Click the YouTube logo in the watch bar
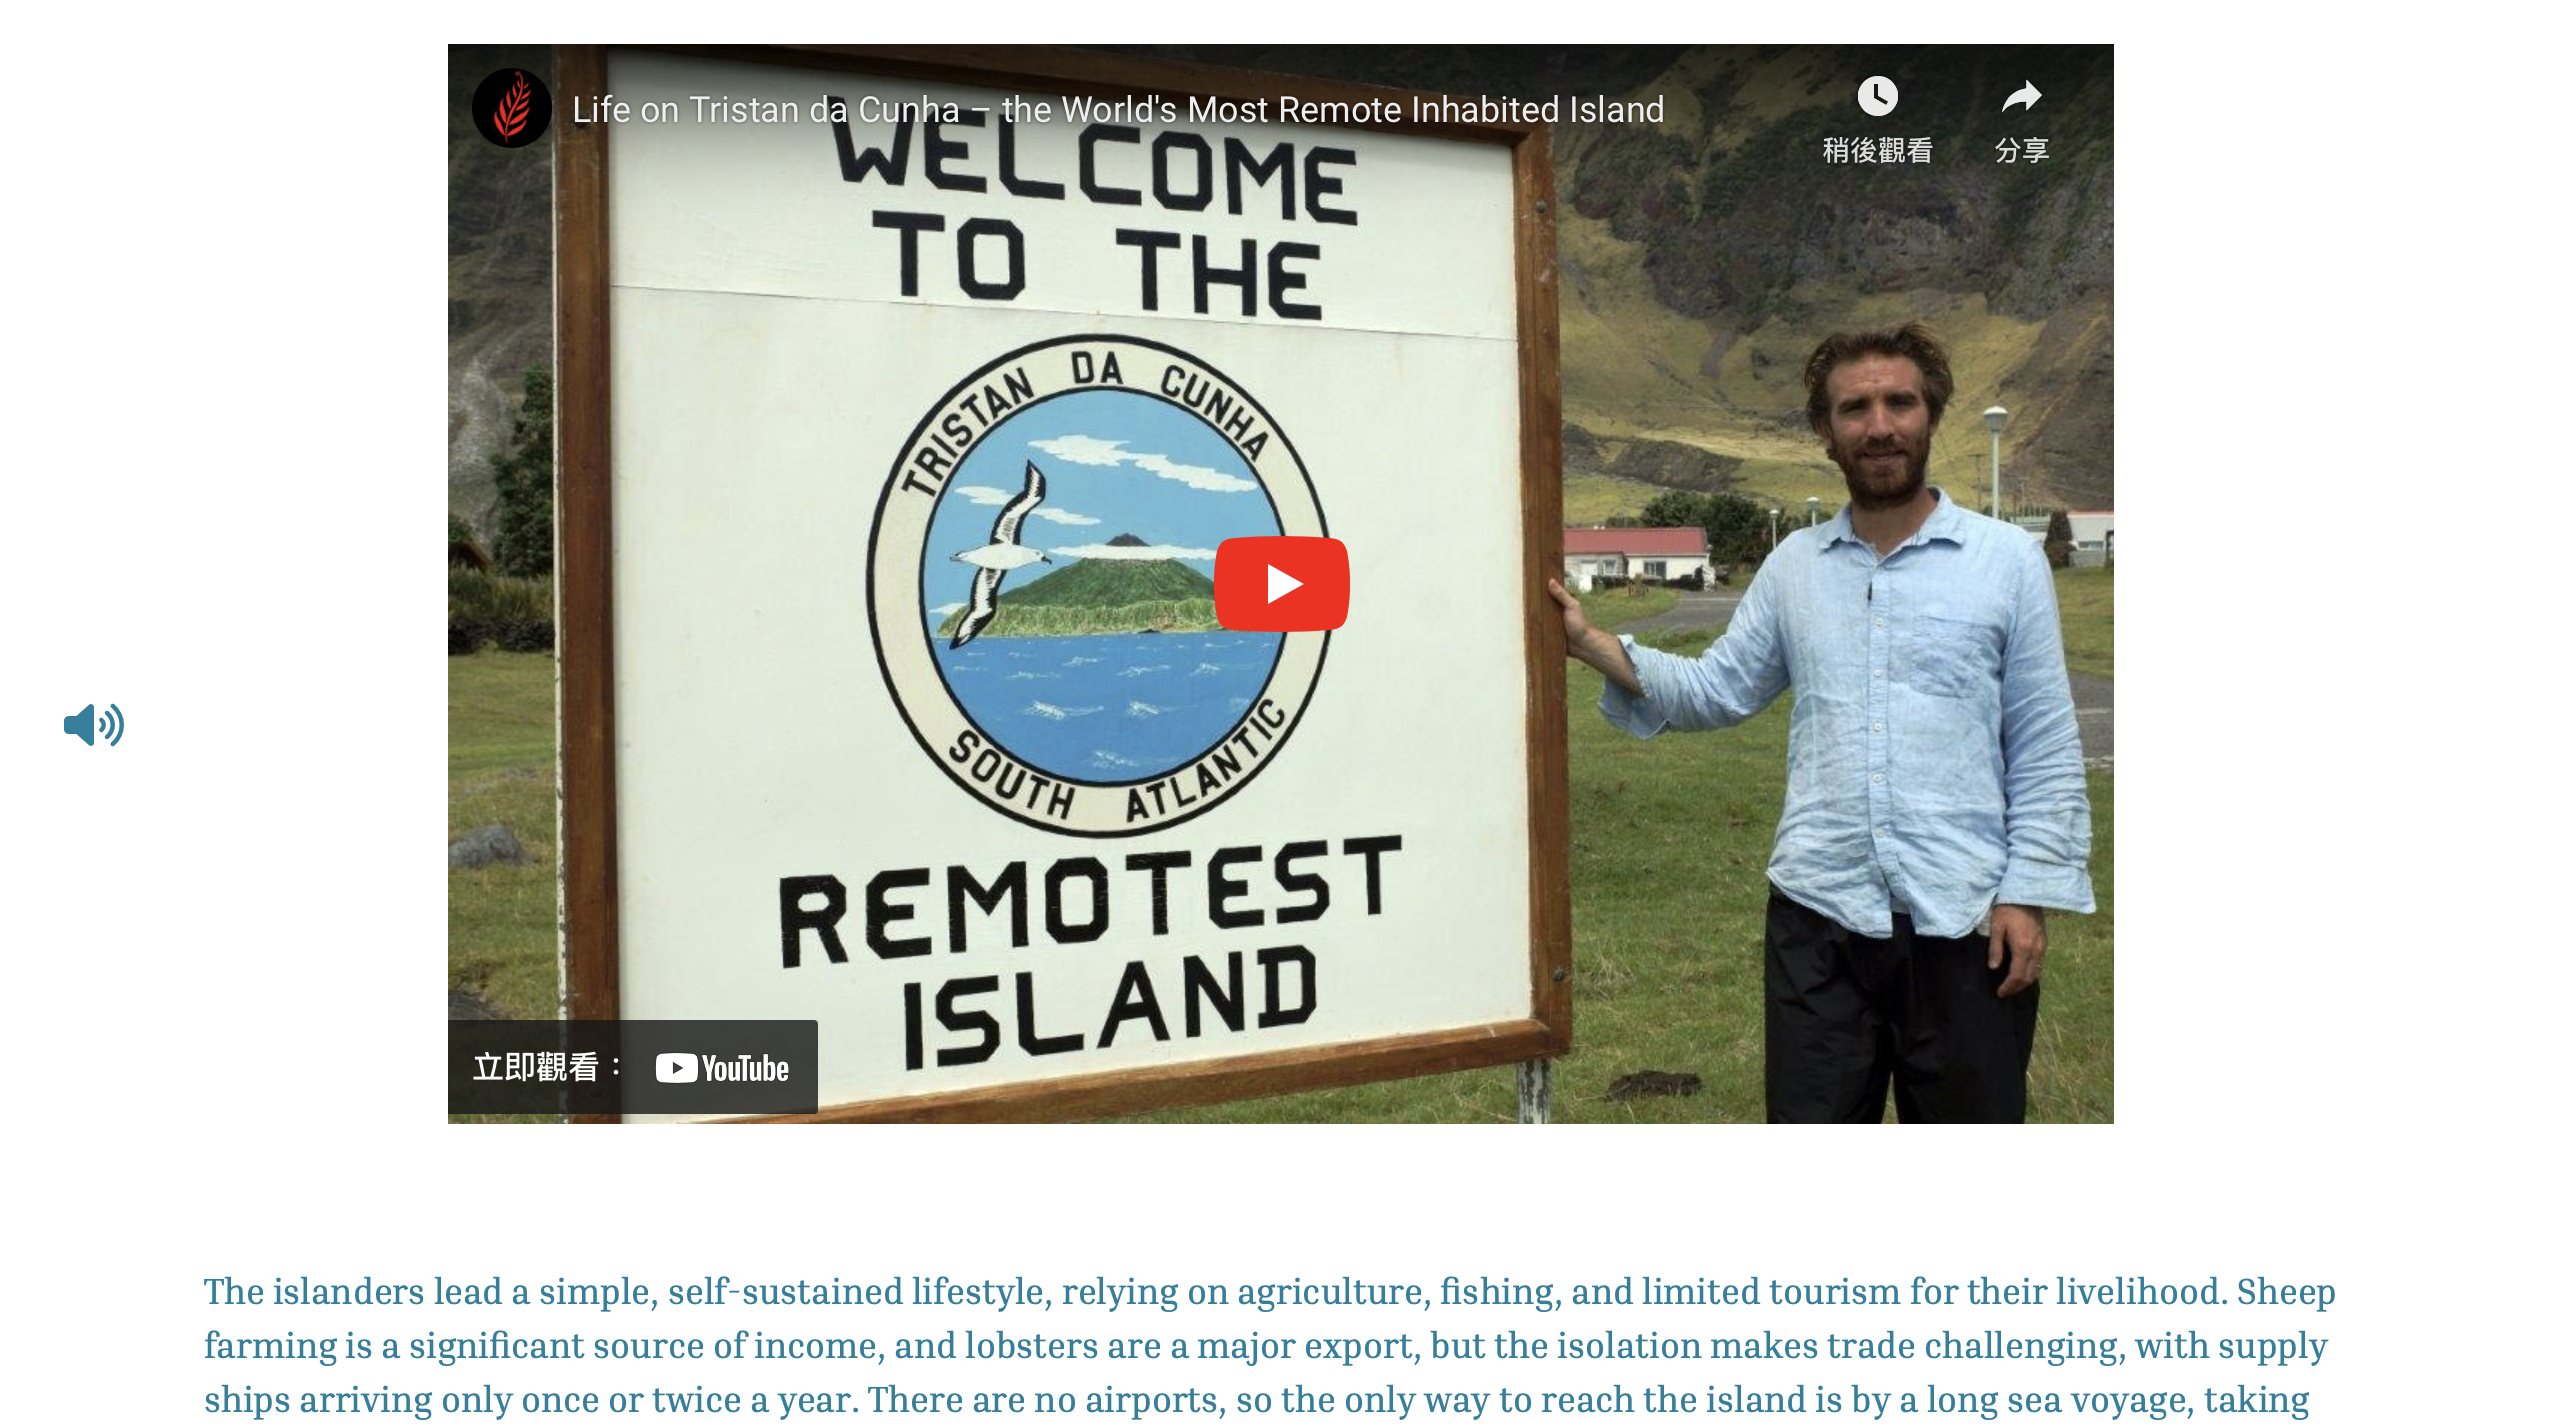 [x=722, y=1068]
